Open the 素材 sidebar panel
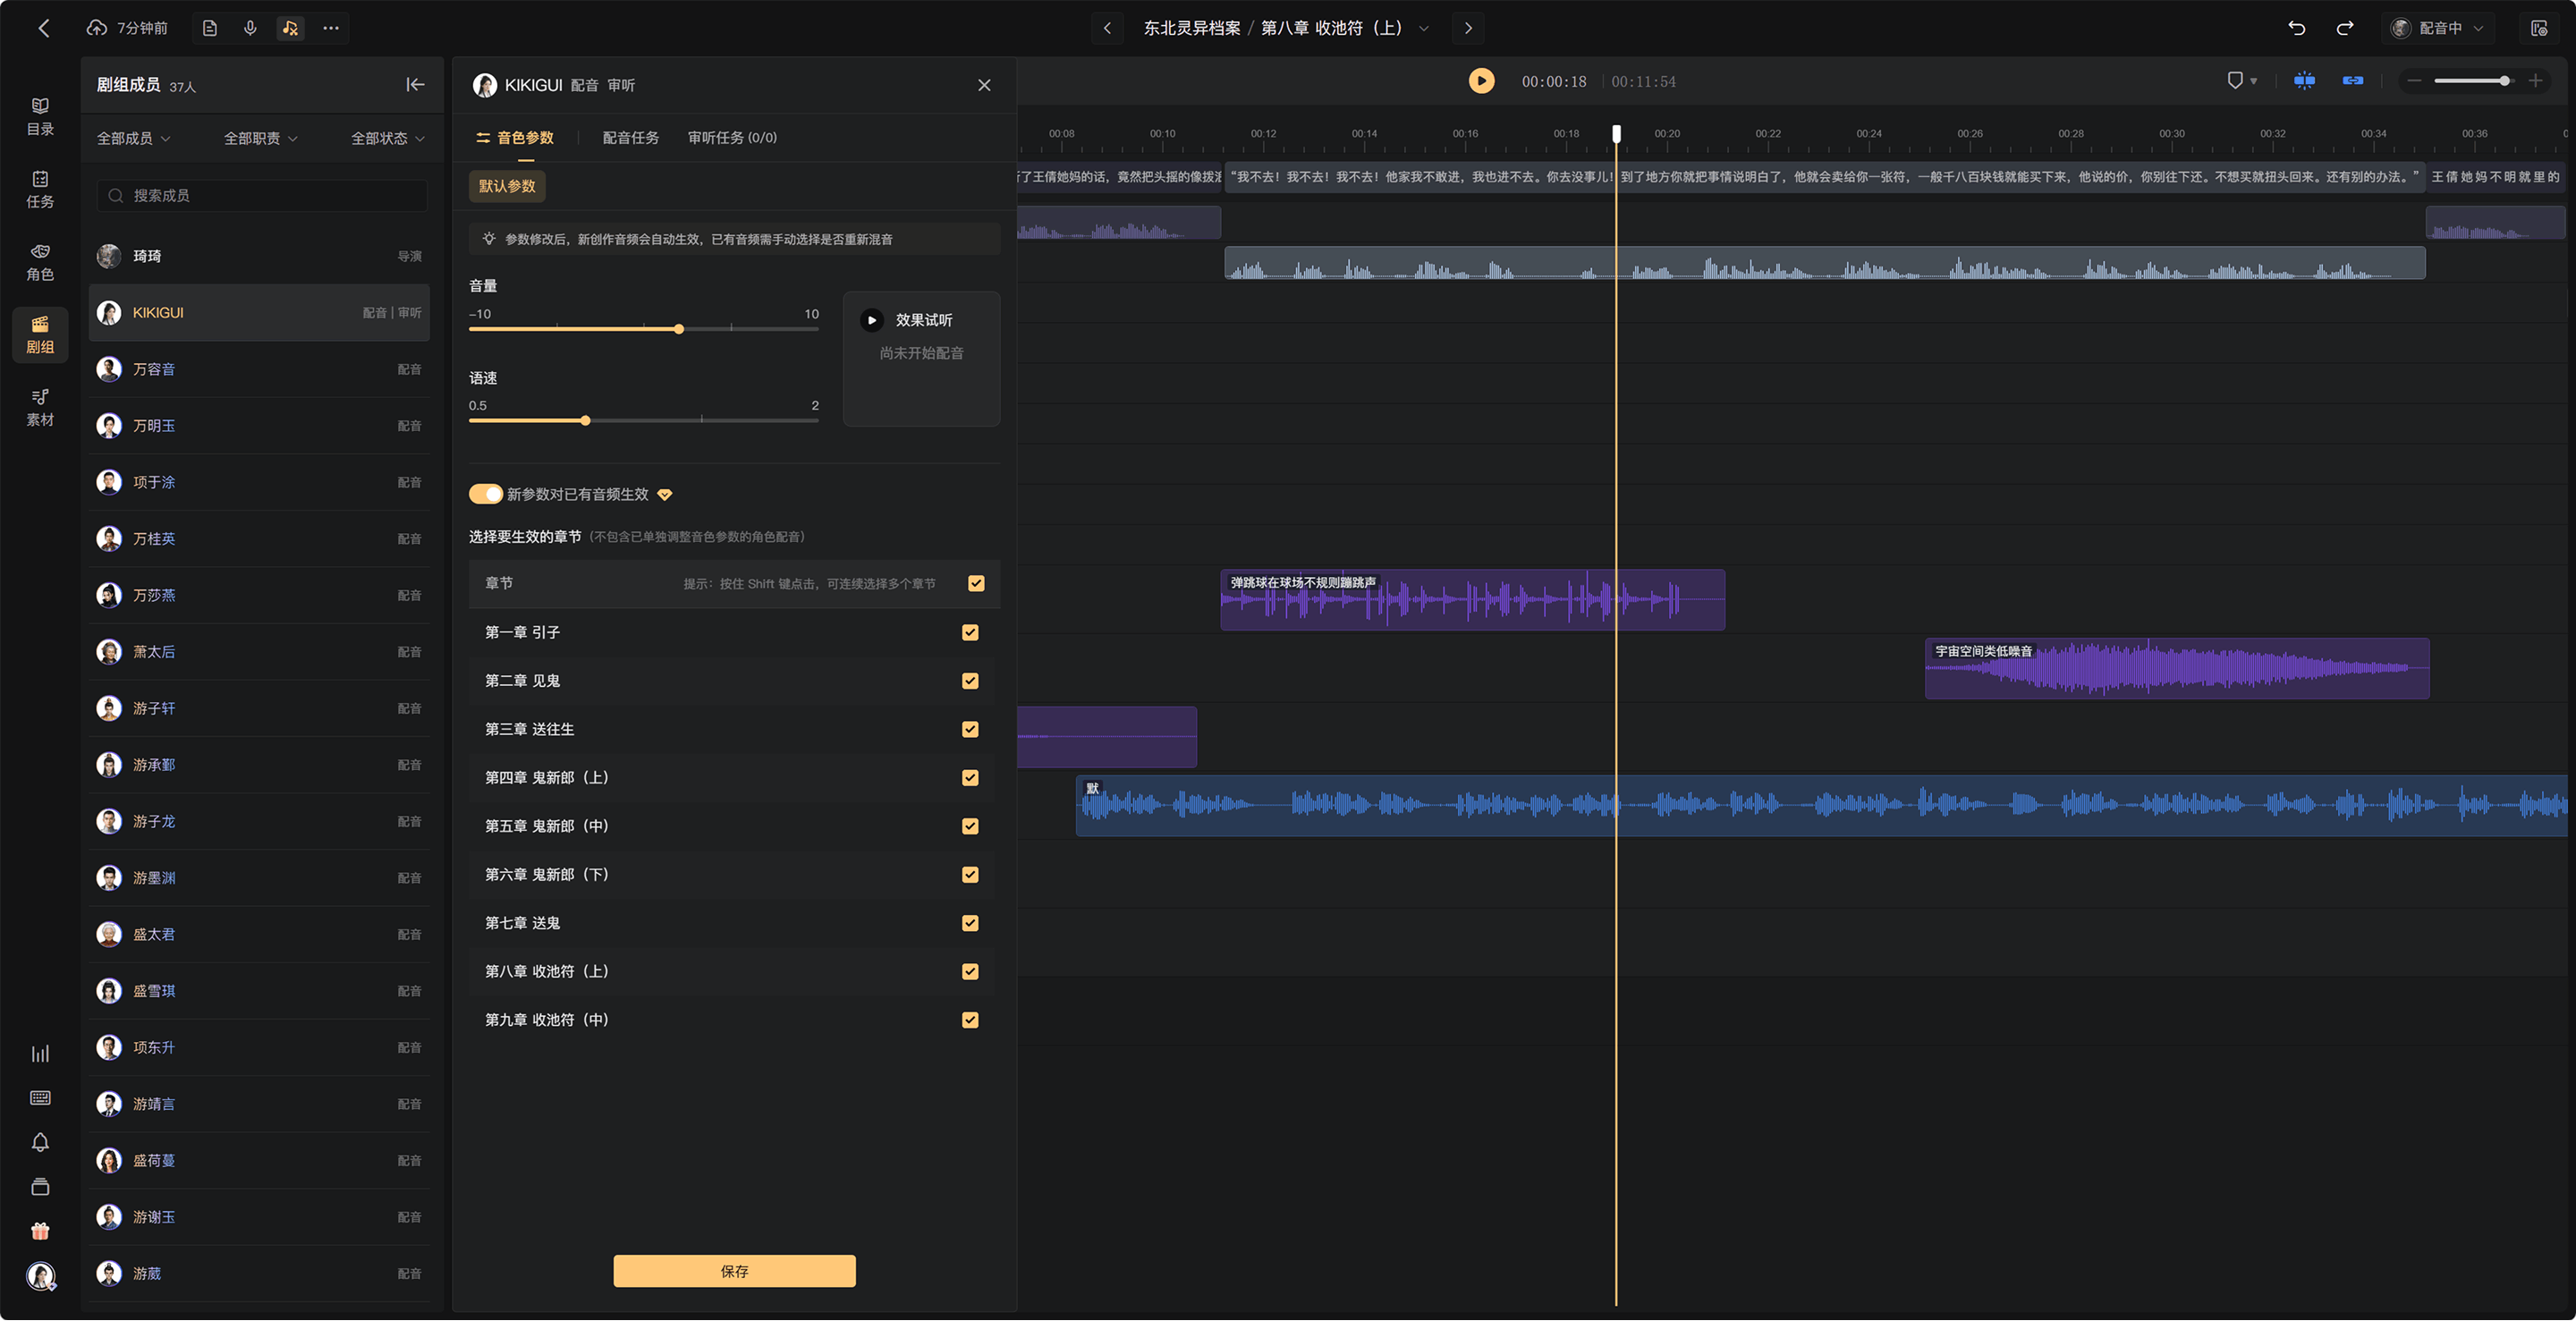This screenshot has width=2576, height=1321. 40,407
